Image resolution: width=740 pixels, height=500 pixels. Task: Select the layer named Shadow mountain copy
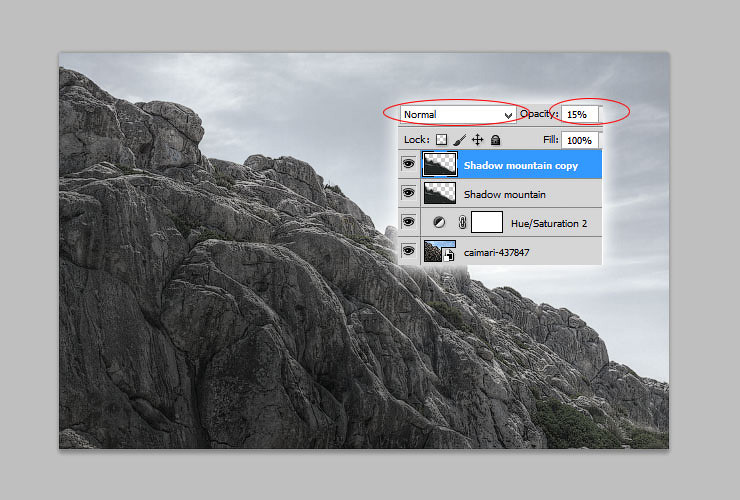click(x=521, y=165)
